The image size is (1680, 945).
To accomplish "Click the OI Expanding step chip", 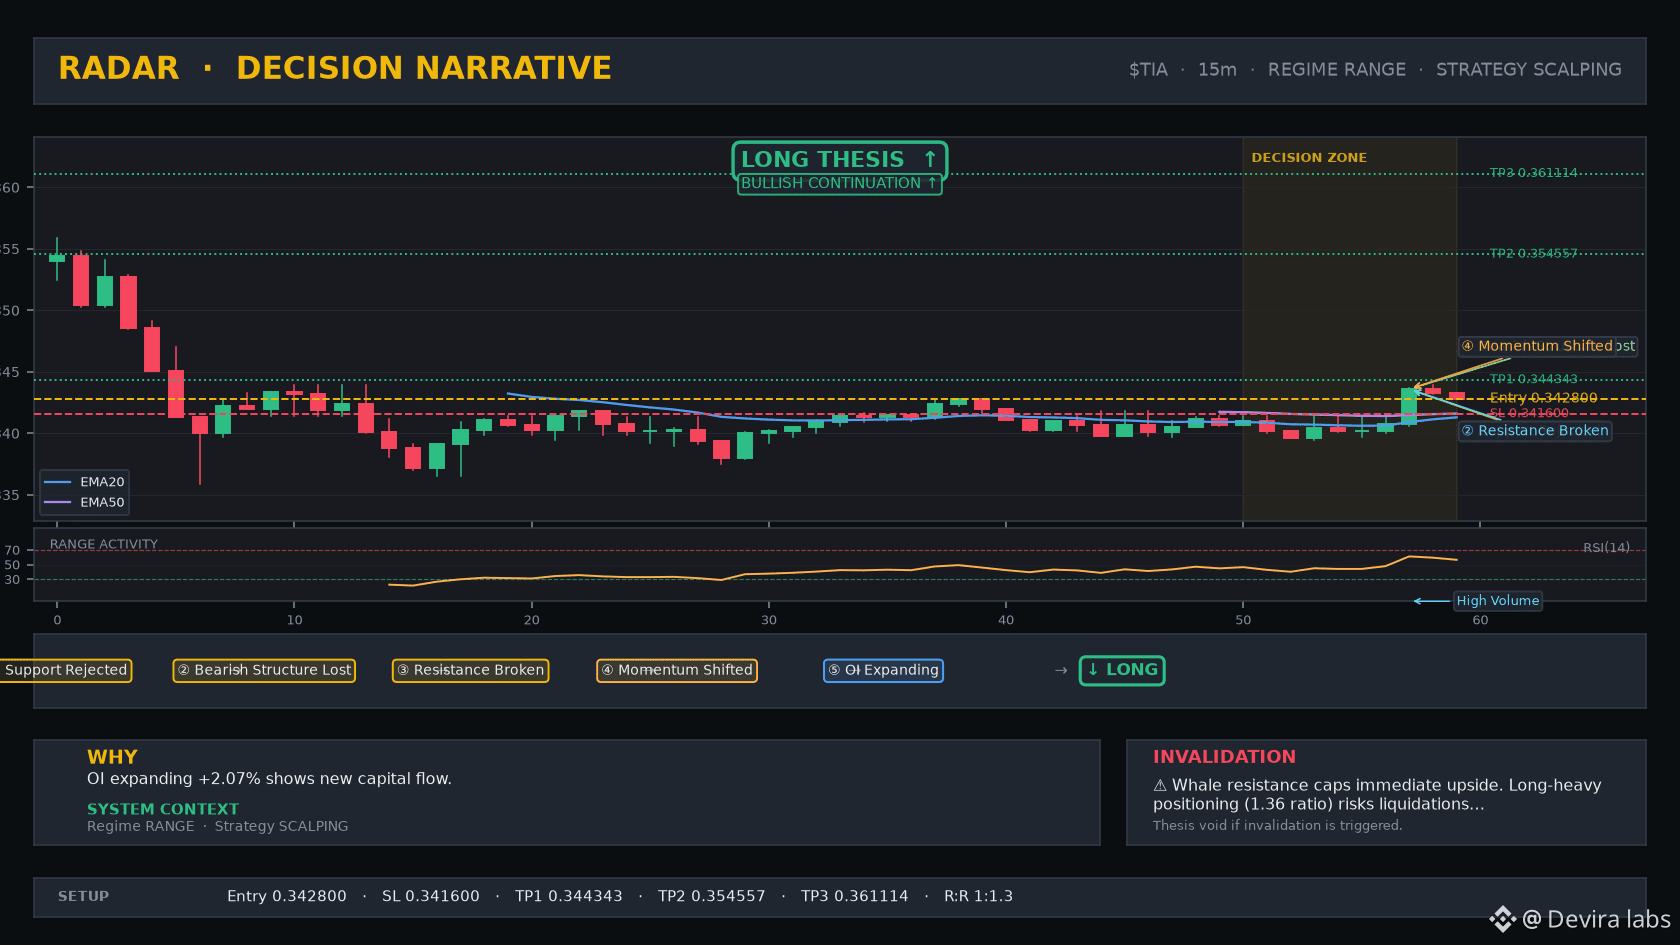I will pyautogui.click(x=883, y=670).
